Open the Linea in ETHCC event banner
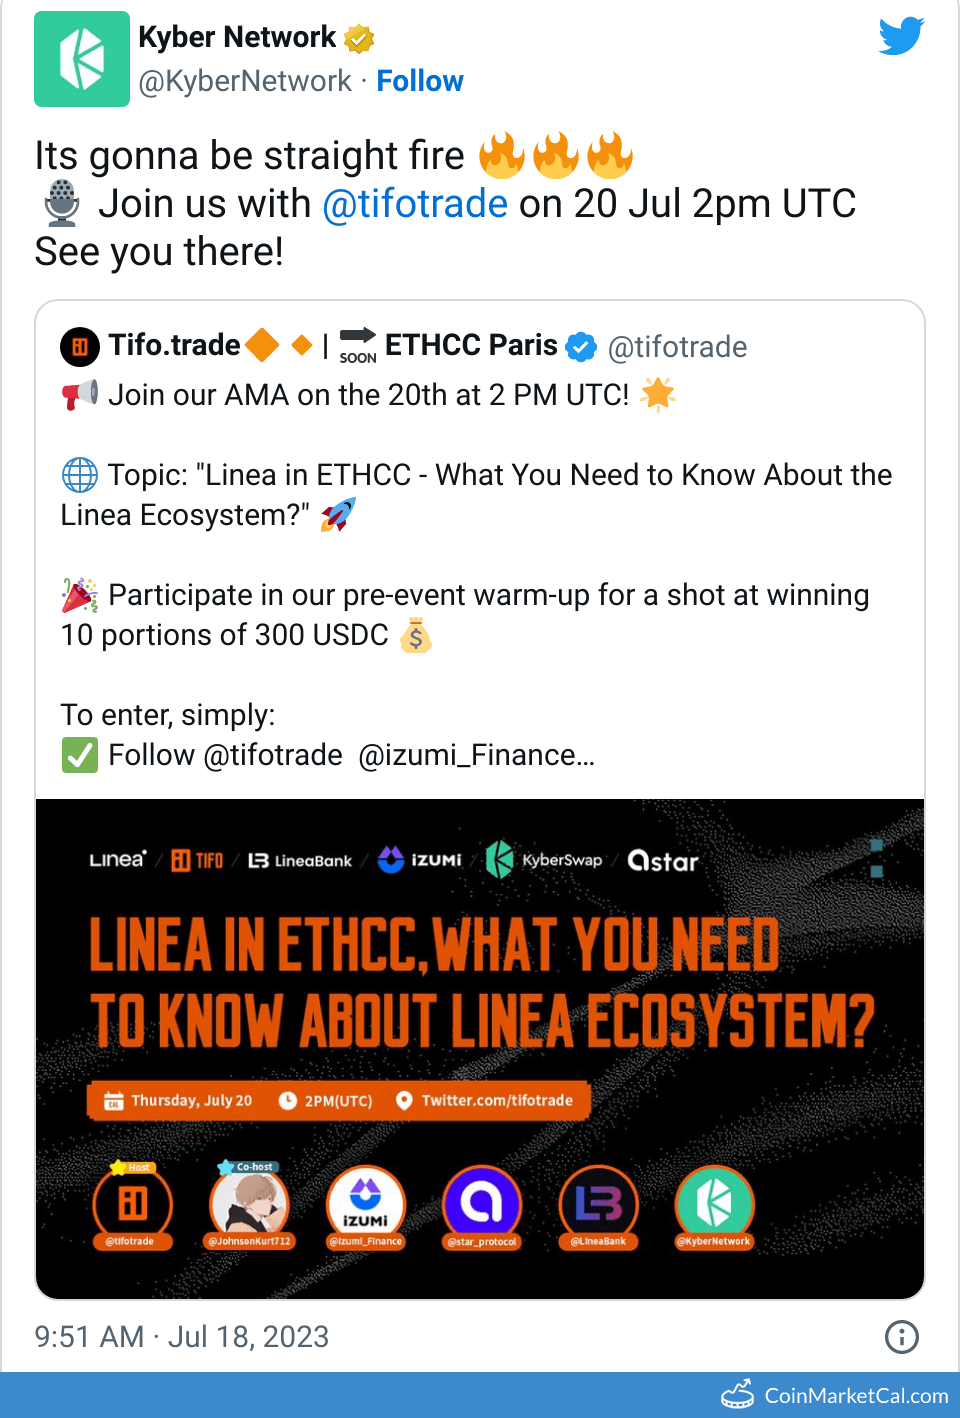Image resolution: width=960 pixels, height=1418 pixels. pos(480,1000)
